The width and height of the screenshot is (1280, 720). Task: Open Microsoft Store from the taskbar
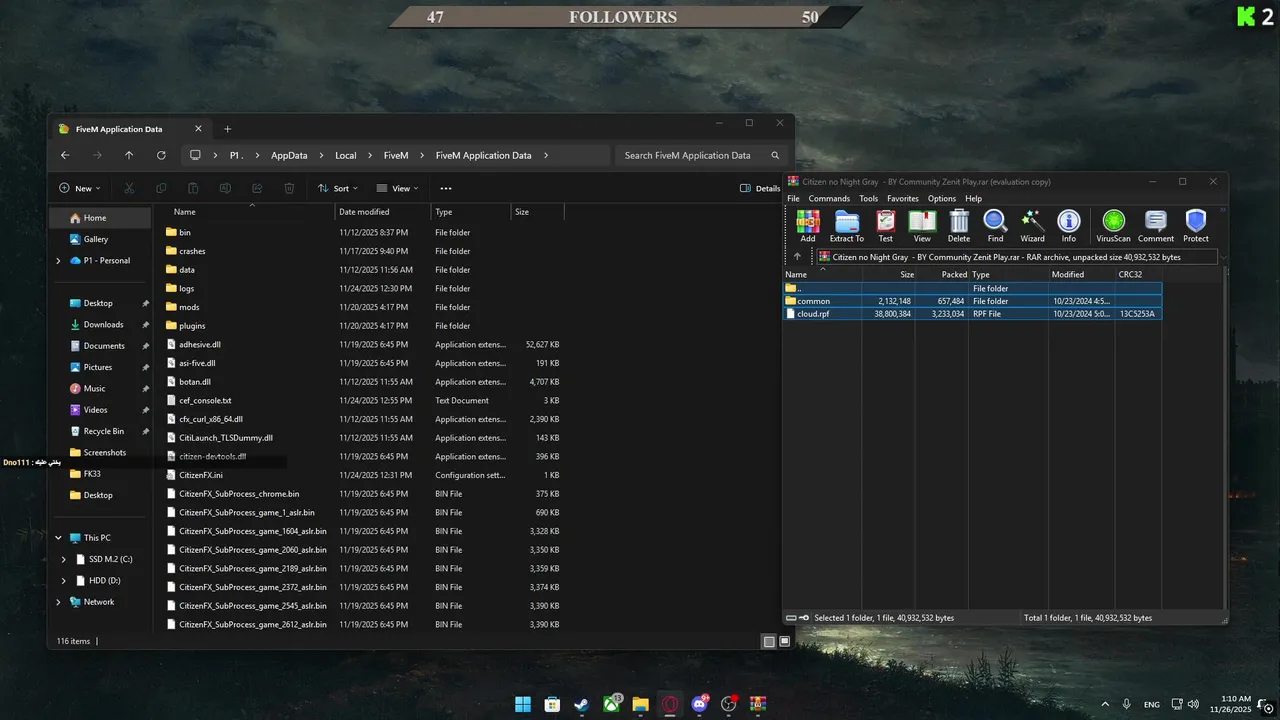click(x=552, y=704)
